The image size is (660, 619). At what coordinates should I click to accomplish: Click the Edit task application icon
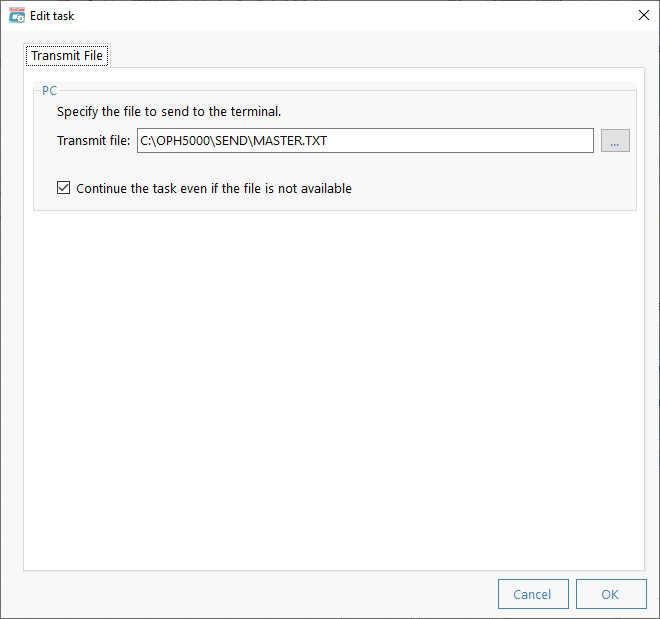[x=17, y=16]
